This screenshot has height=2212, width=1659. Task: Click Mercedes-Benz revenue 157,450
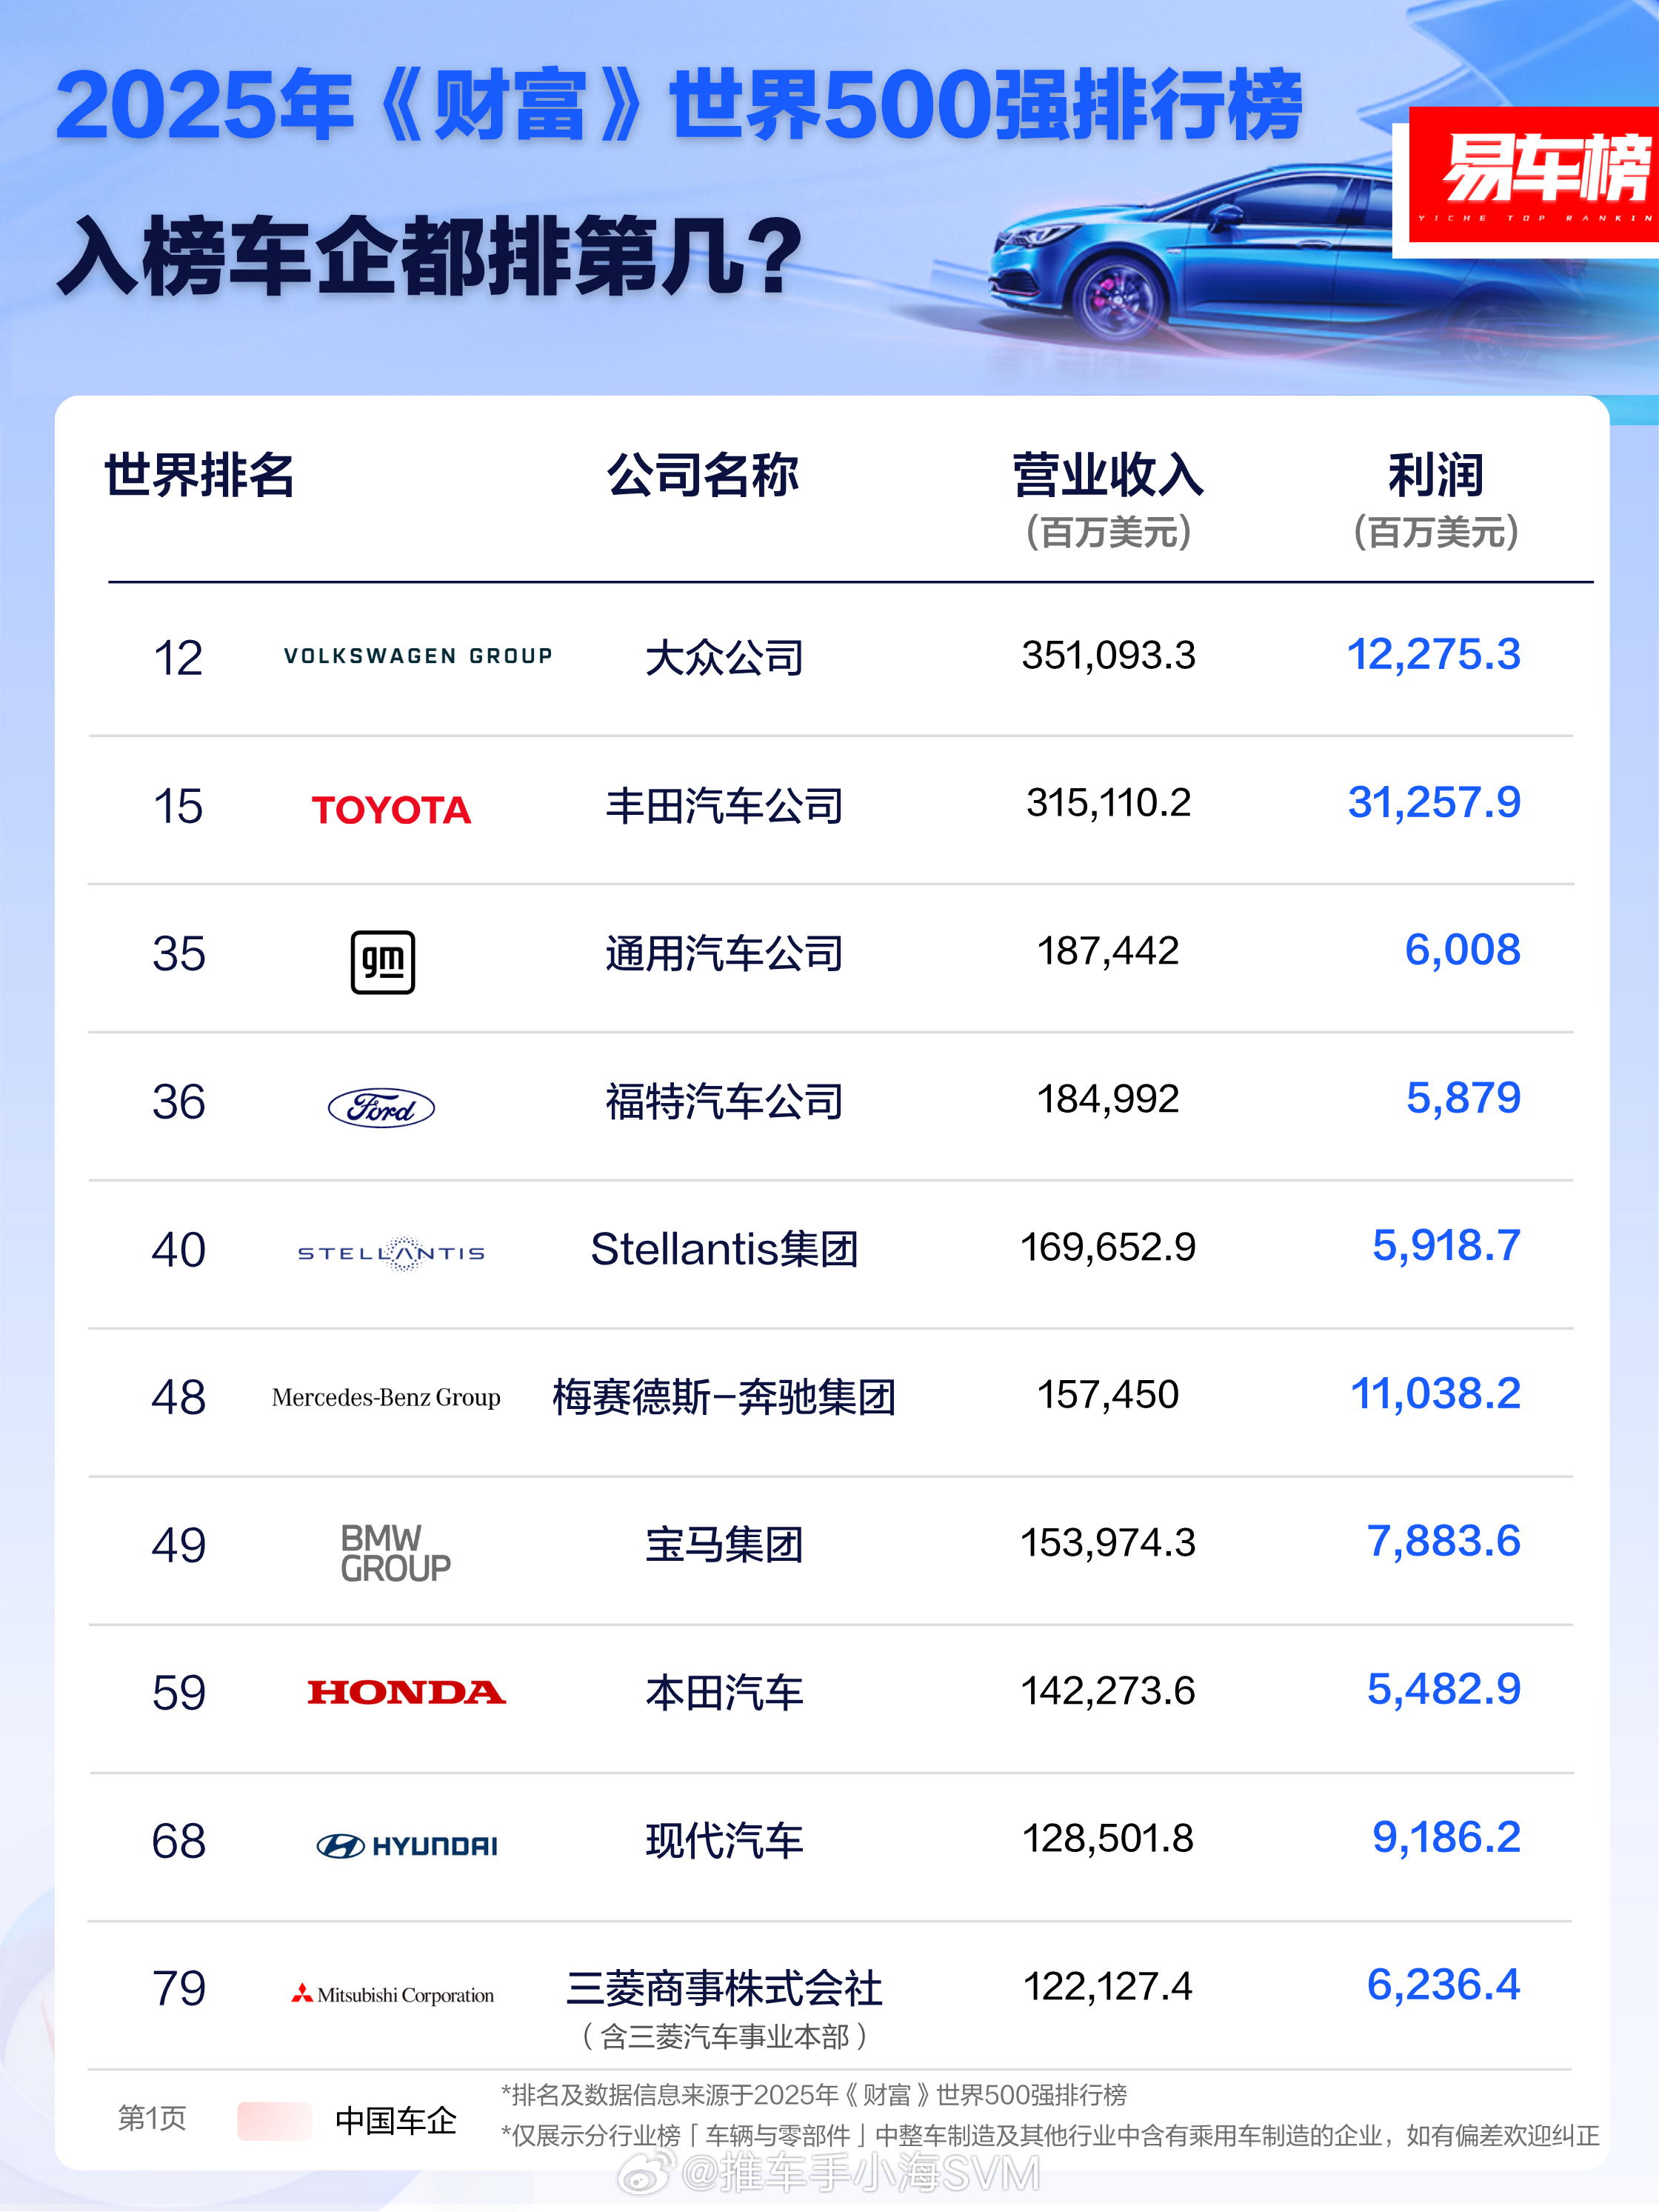pyautogui.click(x=1108, y=1395)
